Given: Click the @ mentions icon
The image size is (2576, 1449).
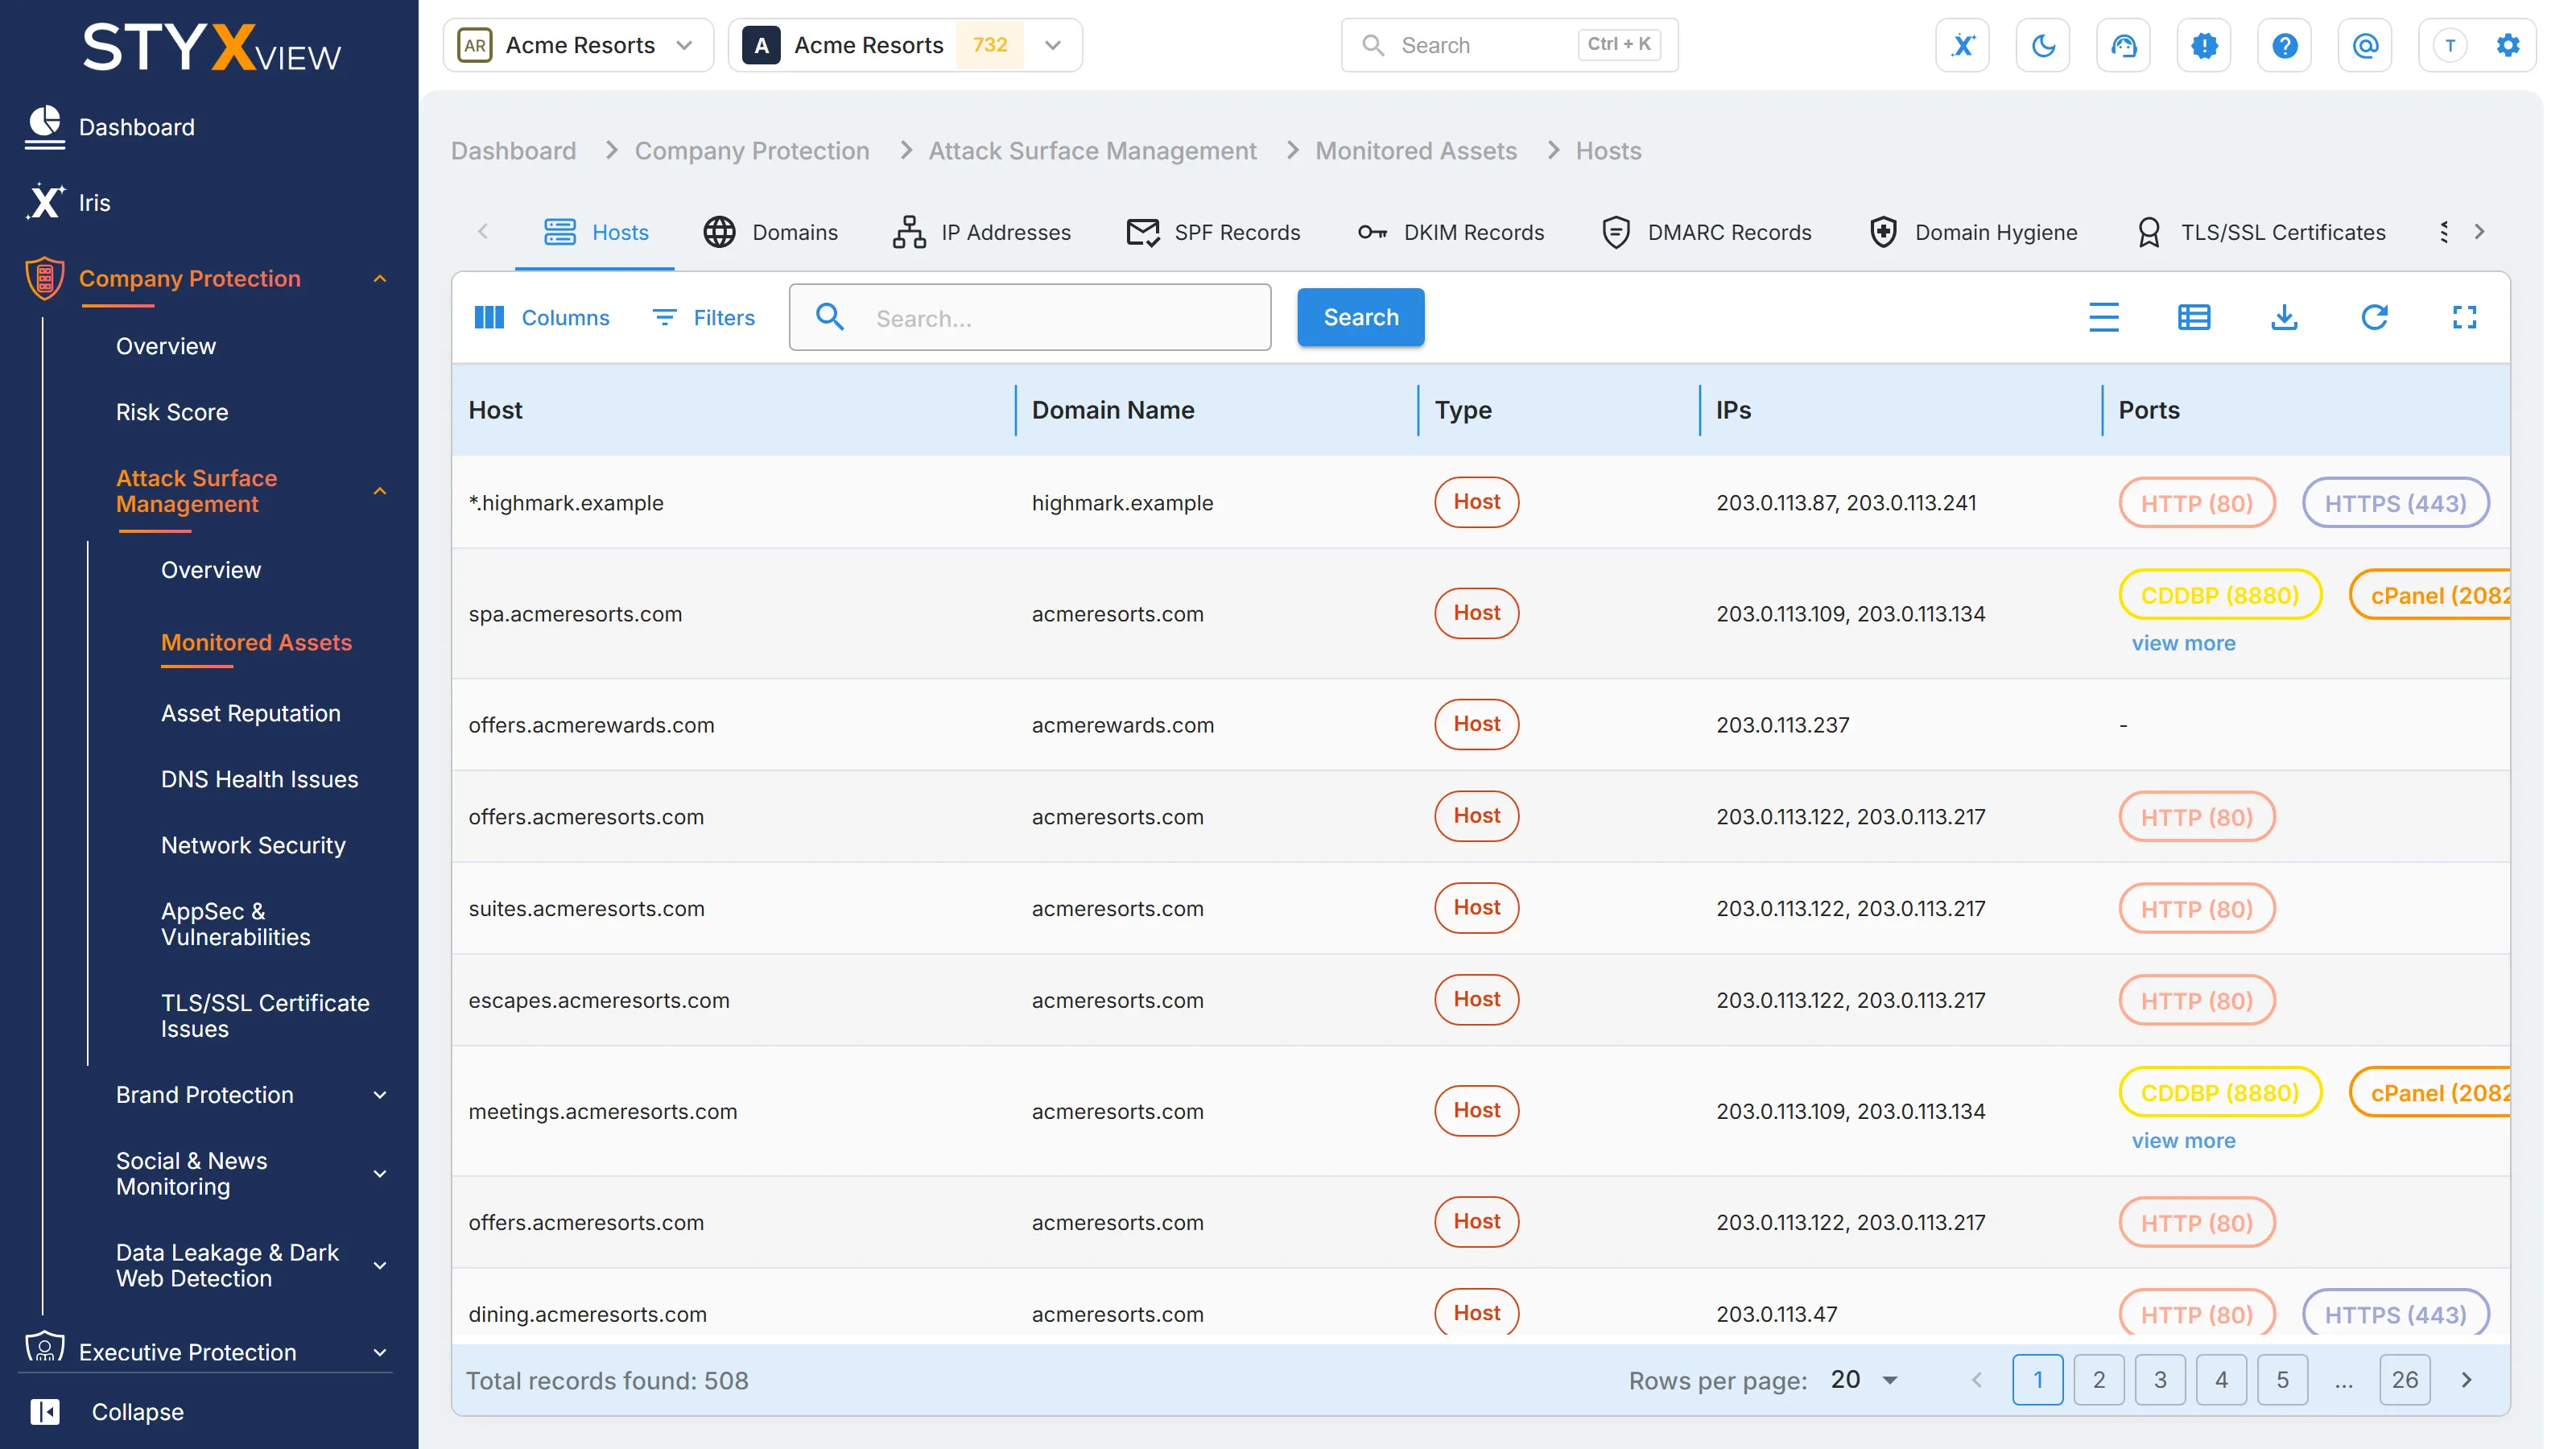Looking at the screenshot, I should [x=2365, y=45].
